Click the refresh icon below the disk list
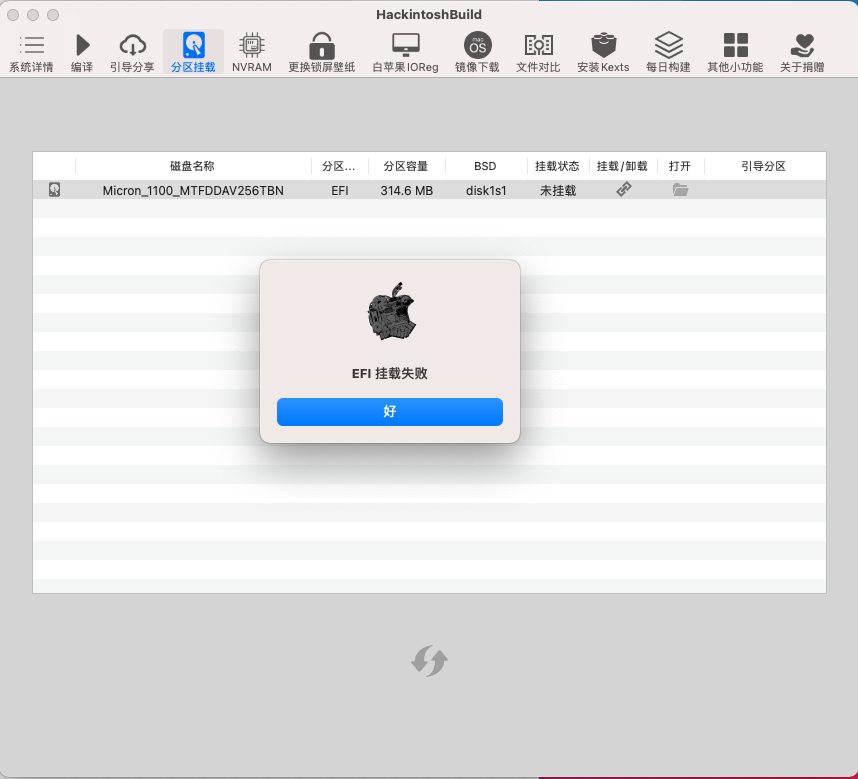The width and height of the screenshot is (858, 779). (428, 660)
